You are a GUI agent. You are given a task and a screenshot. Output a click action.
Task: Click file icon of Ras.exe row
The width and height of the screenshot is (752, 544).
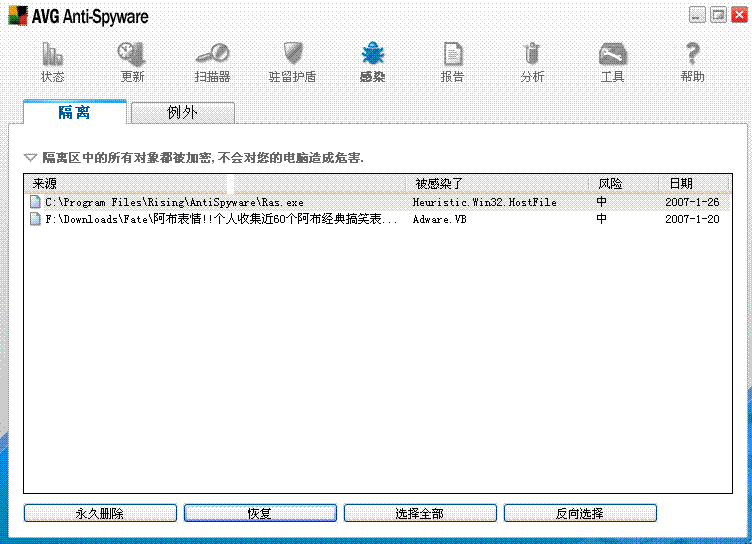pos(35,202)
